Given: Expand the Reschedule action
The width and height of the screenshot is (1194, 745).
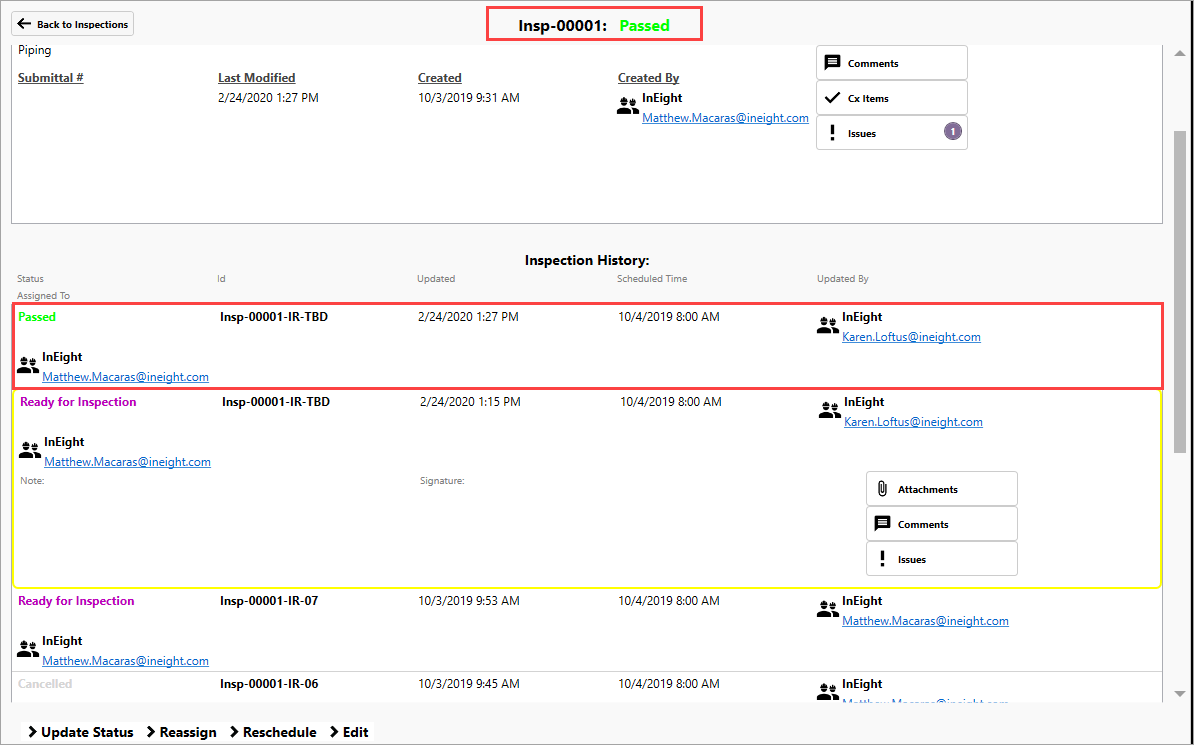Looking at the screenshot, I should [273, 732].
